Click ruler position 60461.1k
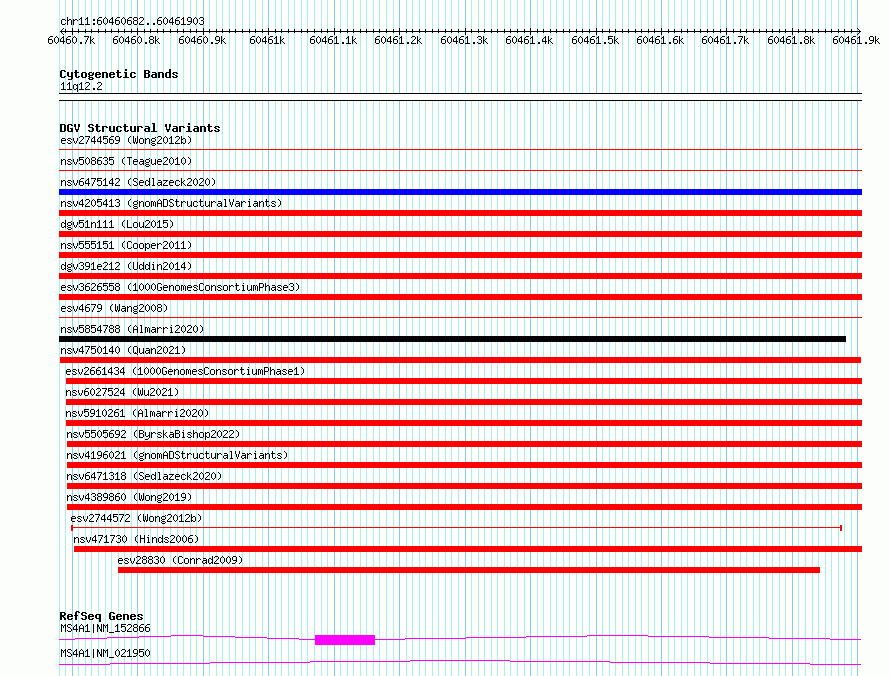 pos(333,40)
